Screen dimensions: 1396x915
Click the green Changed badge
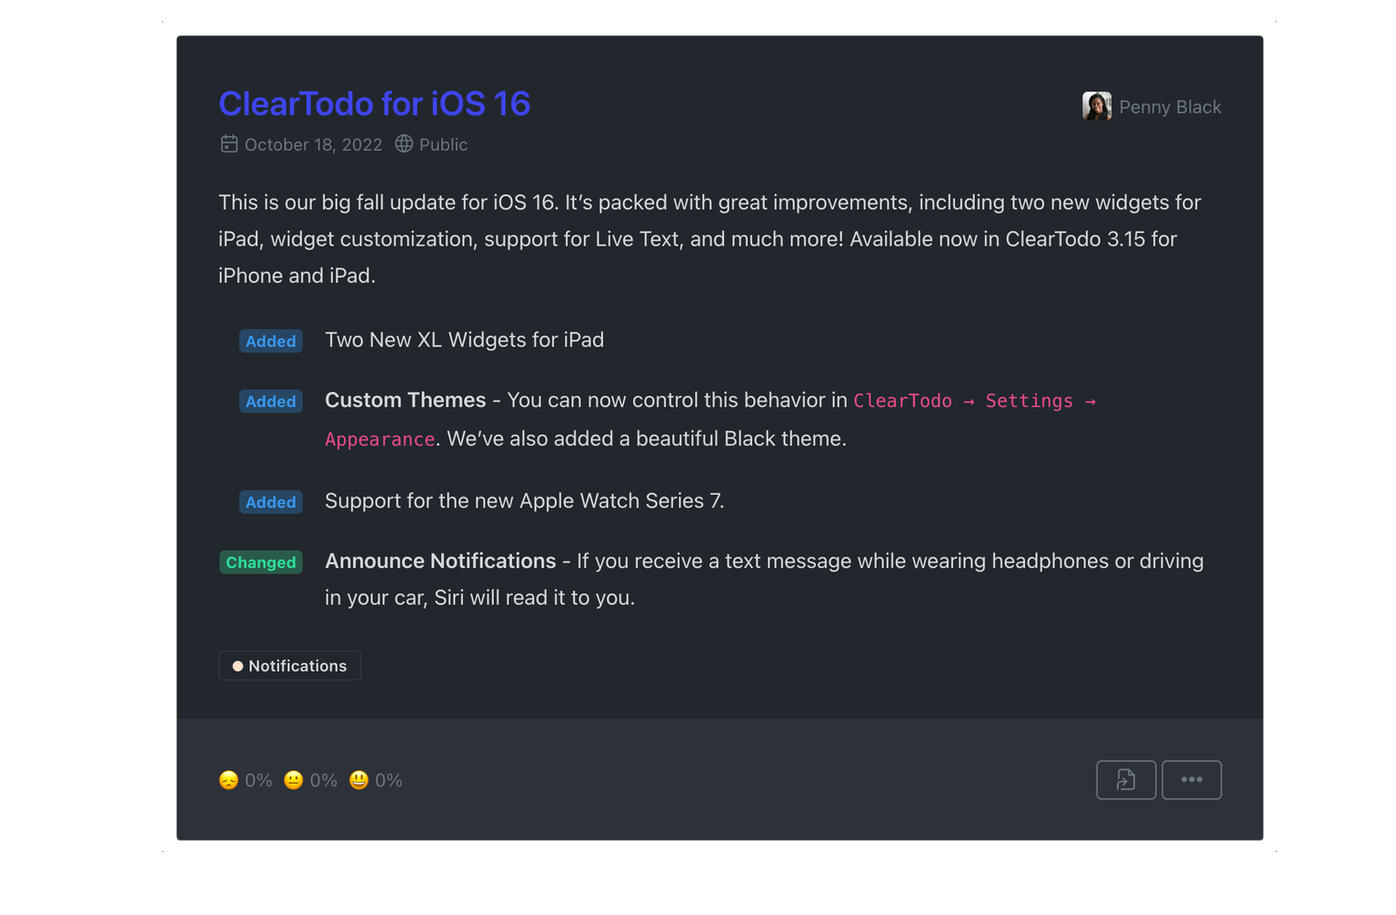click(x=261, y=562)
